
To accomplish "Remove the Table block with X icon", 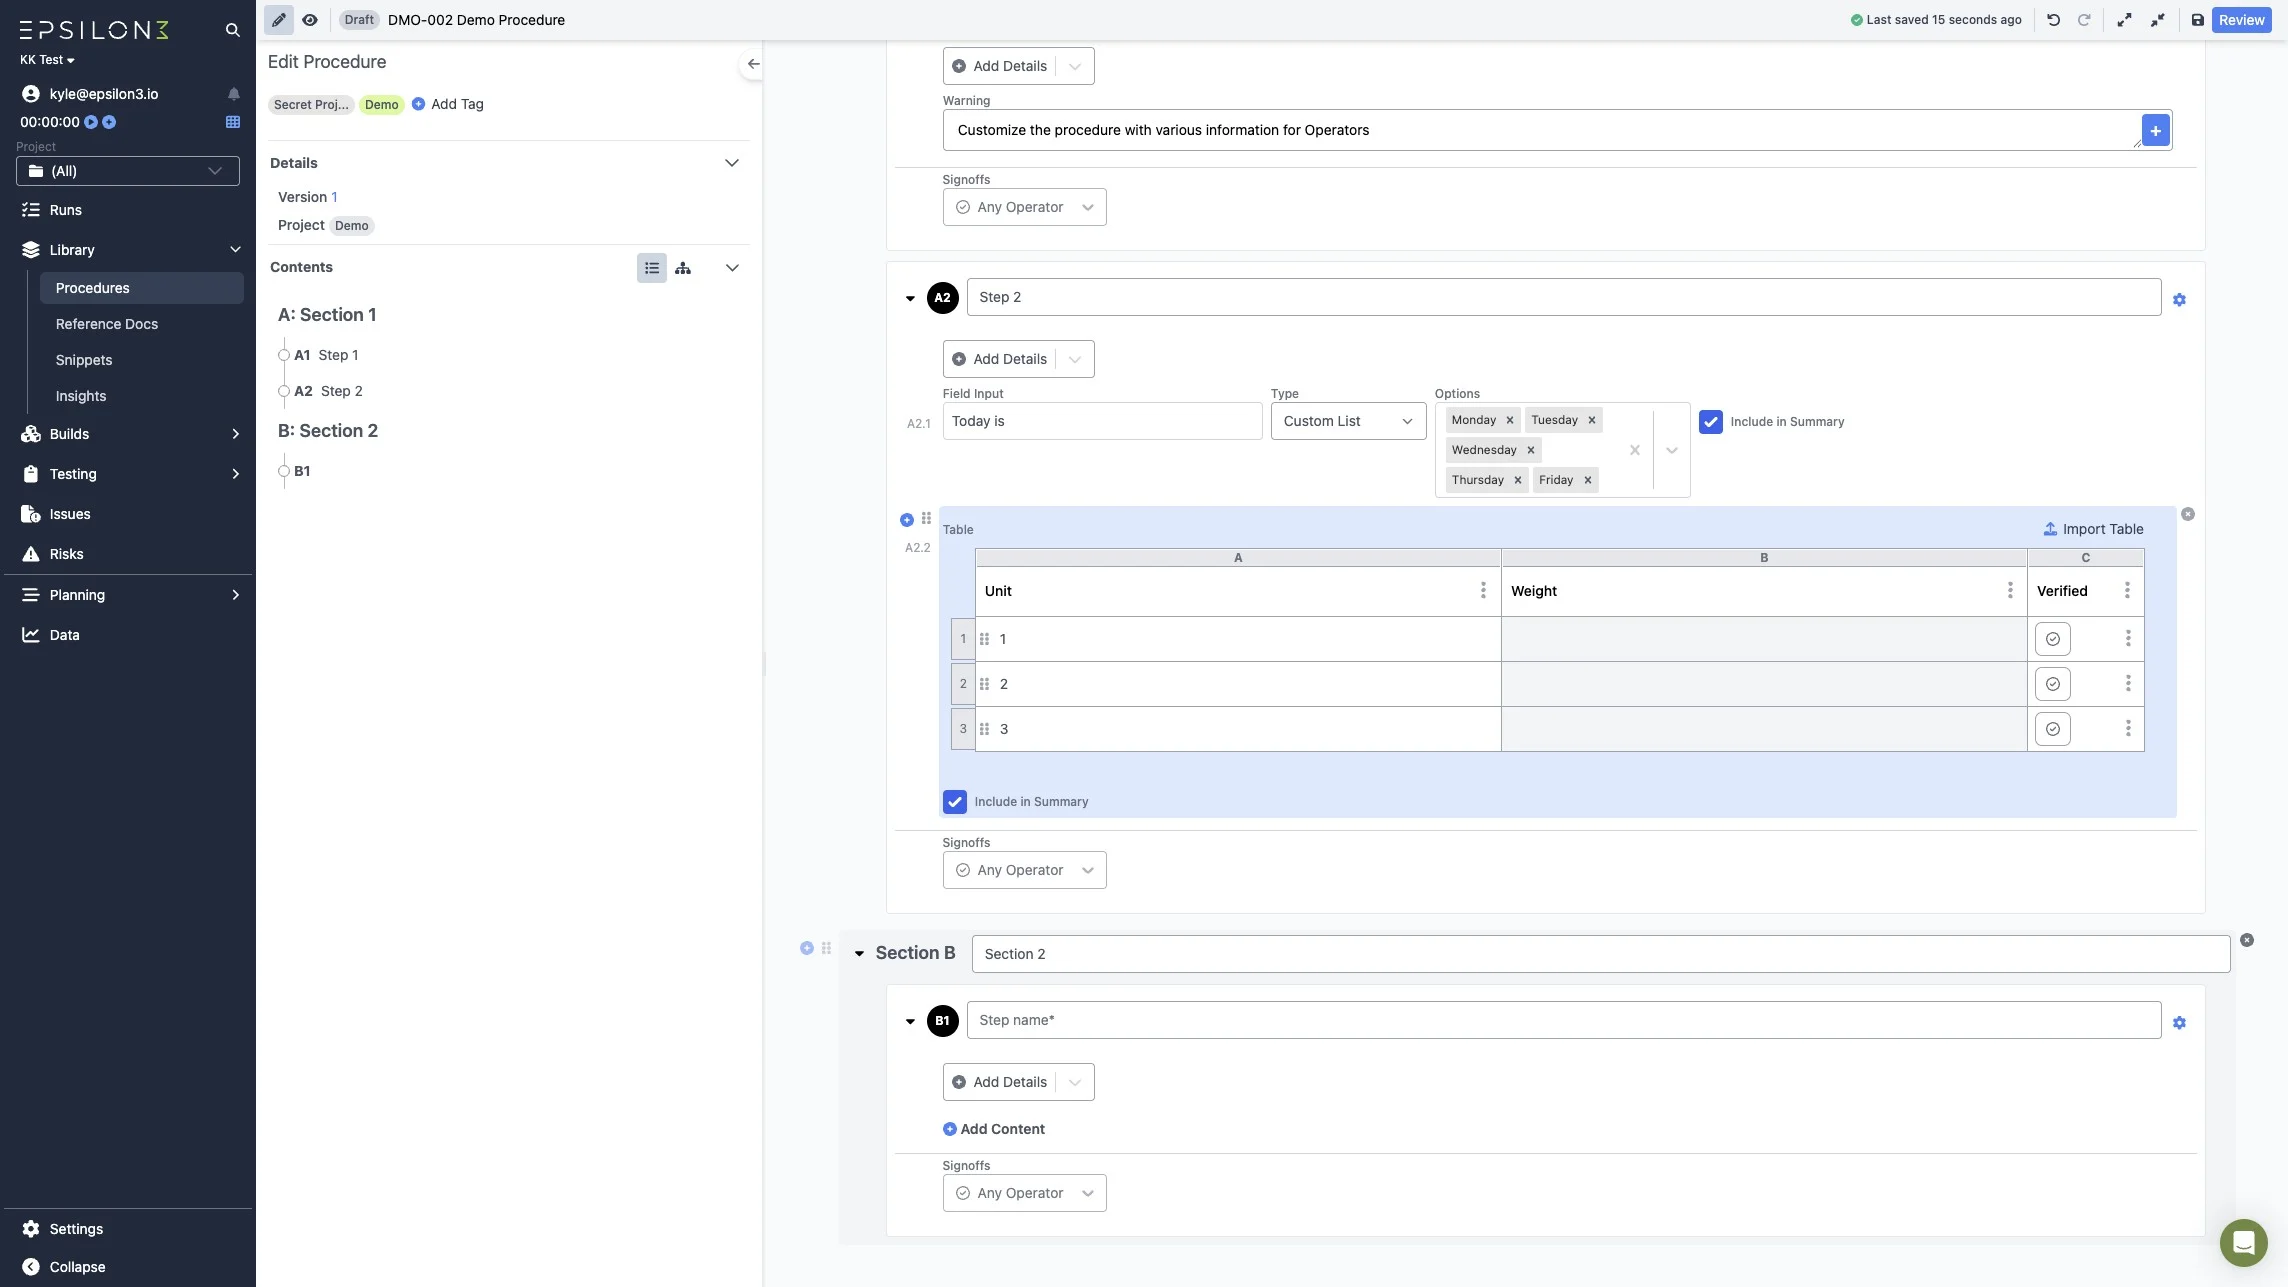I will (2188, 514).
